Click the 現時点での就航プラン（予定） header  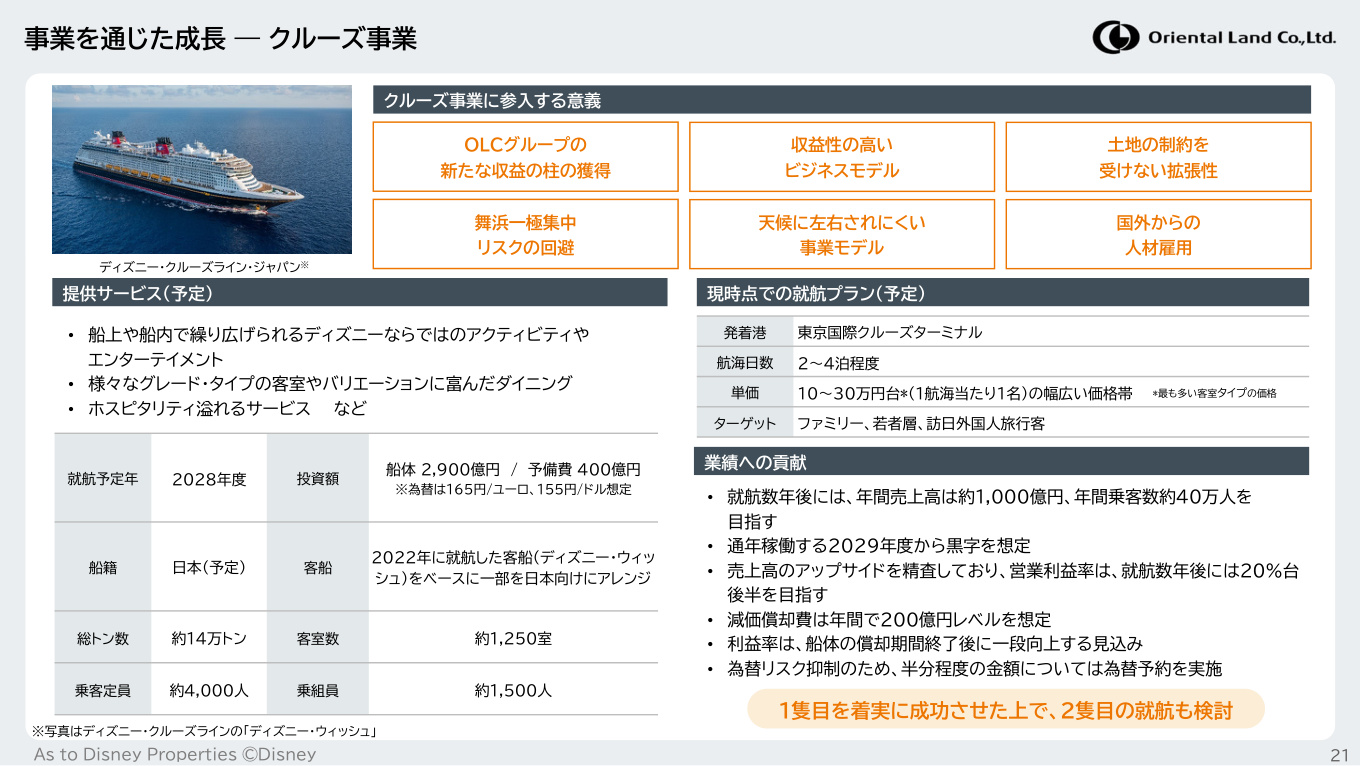(1002, 293)
